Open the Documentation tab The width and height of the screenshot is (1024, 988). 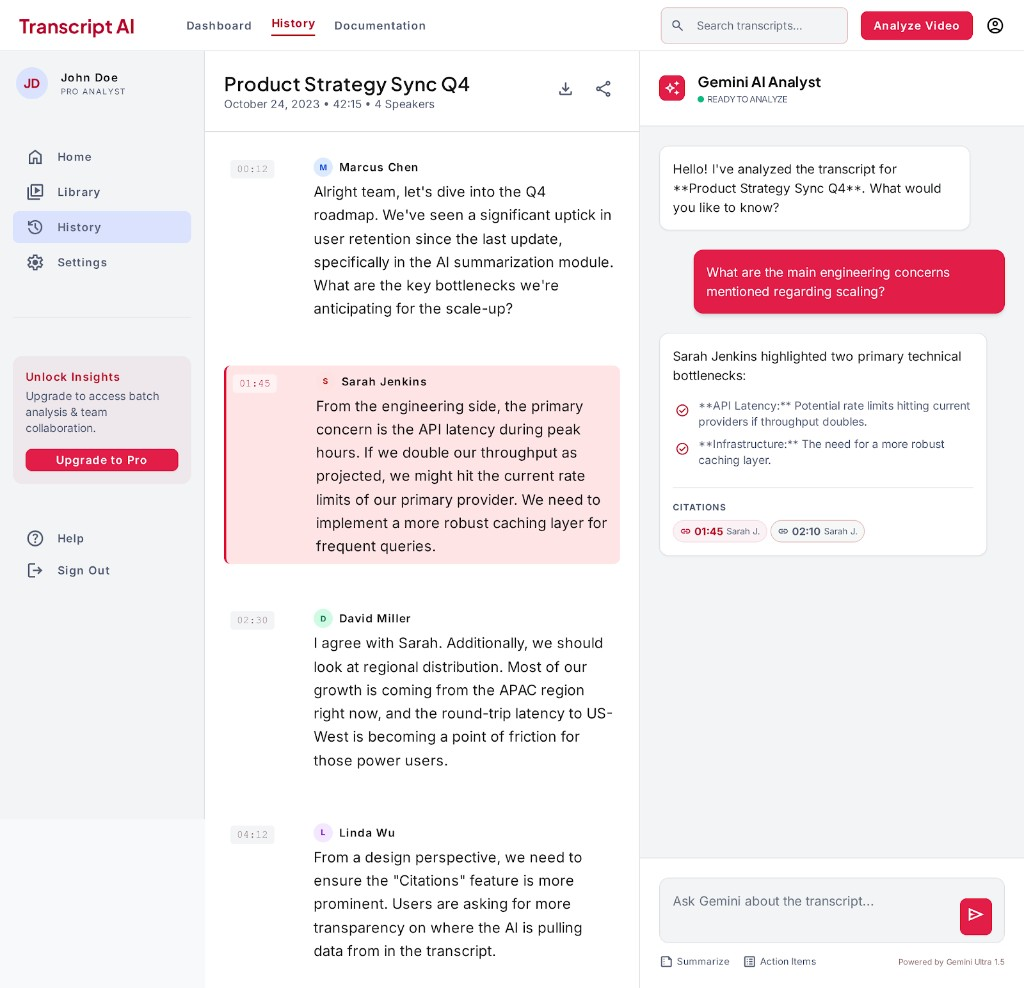379,26
